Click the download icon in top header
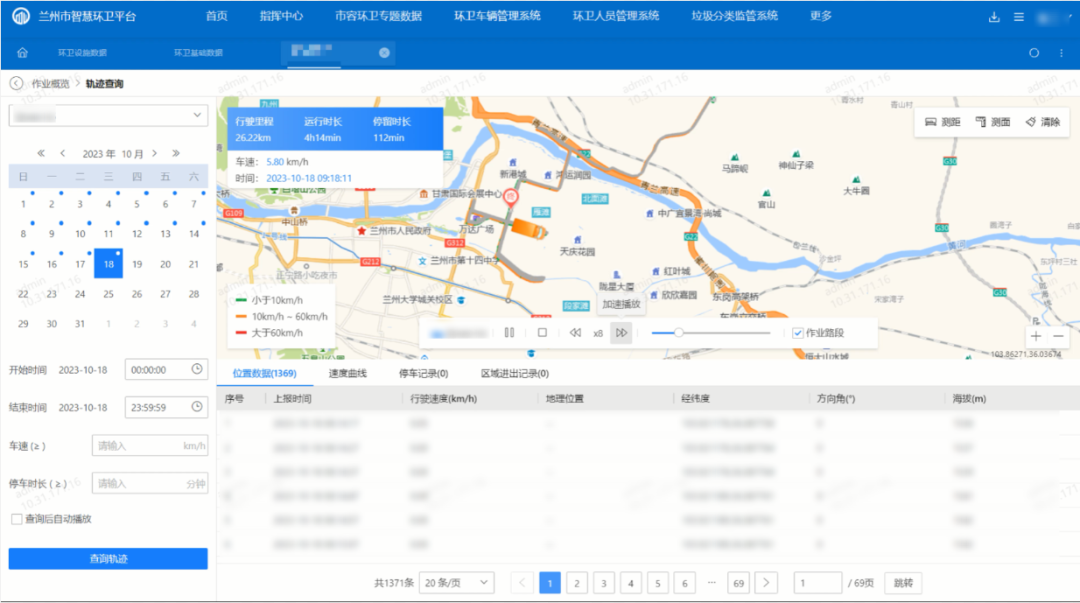 click(x=994, y=17)
